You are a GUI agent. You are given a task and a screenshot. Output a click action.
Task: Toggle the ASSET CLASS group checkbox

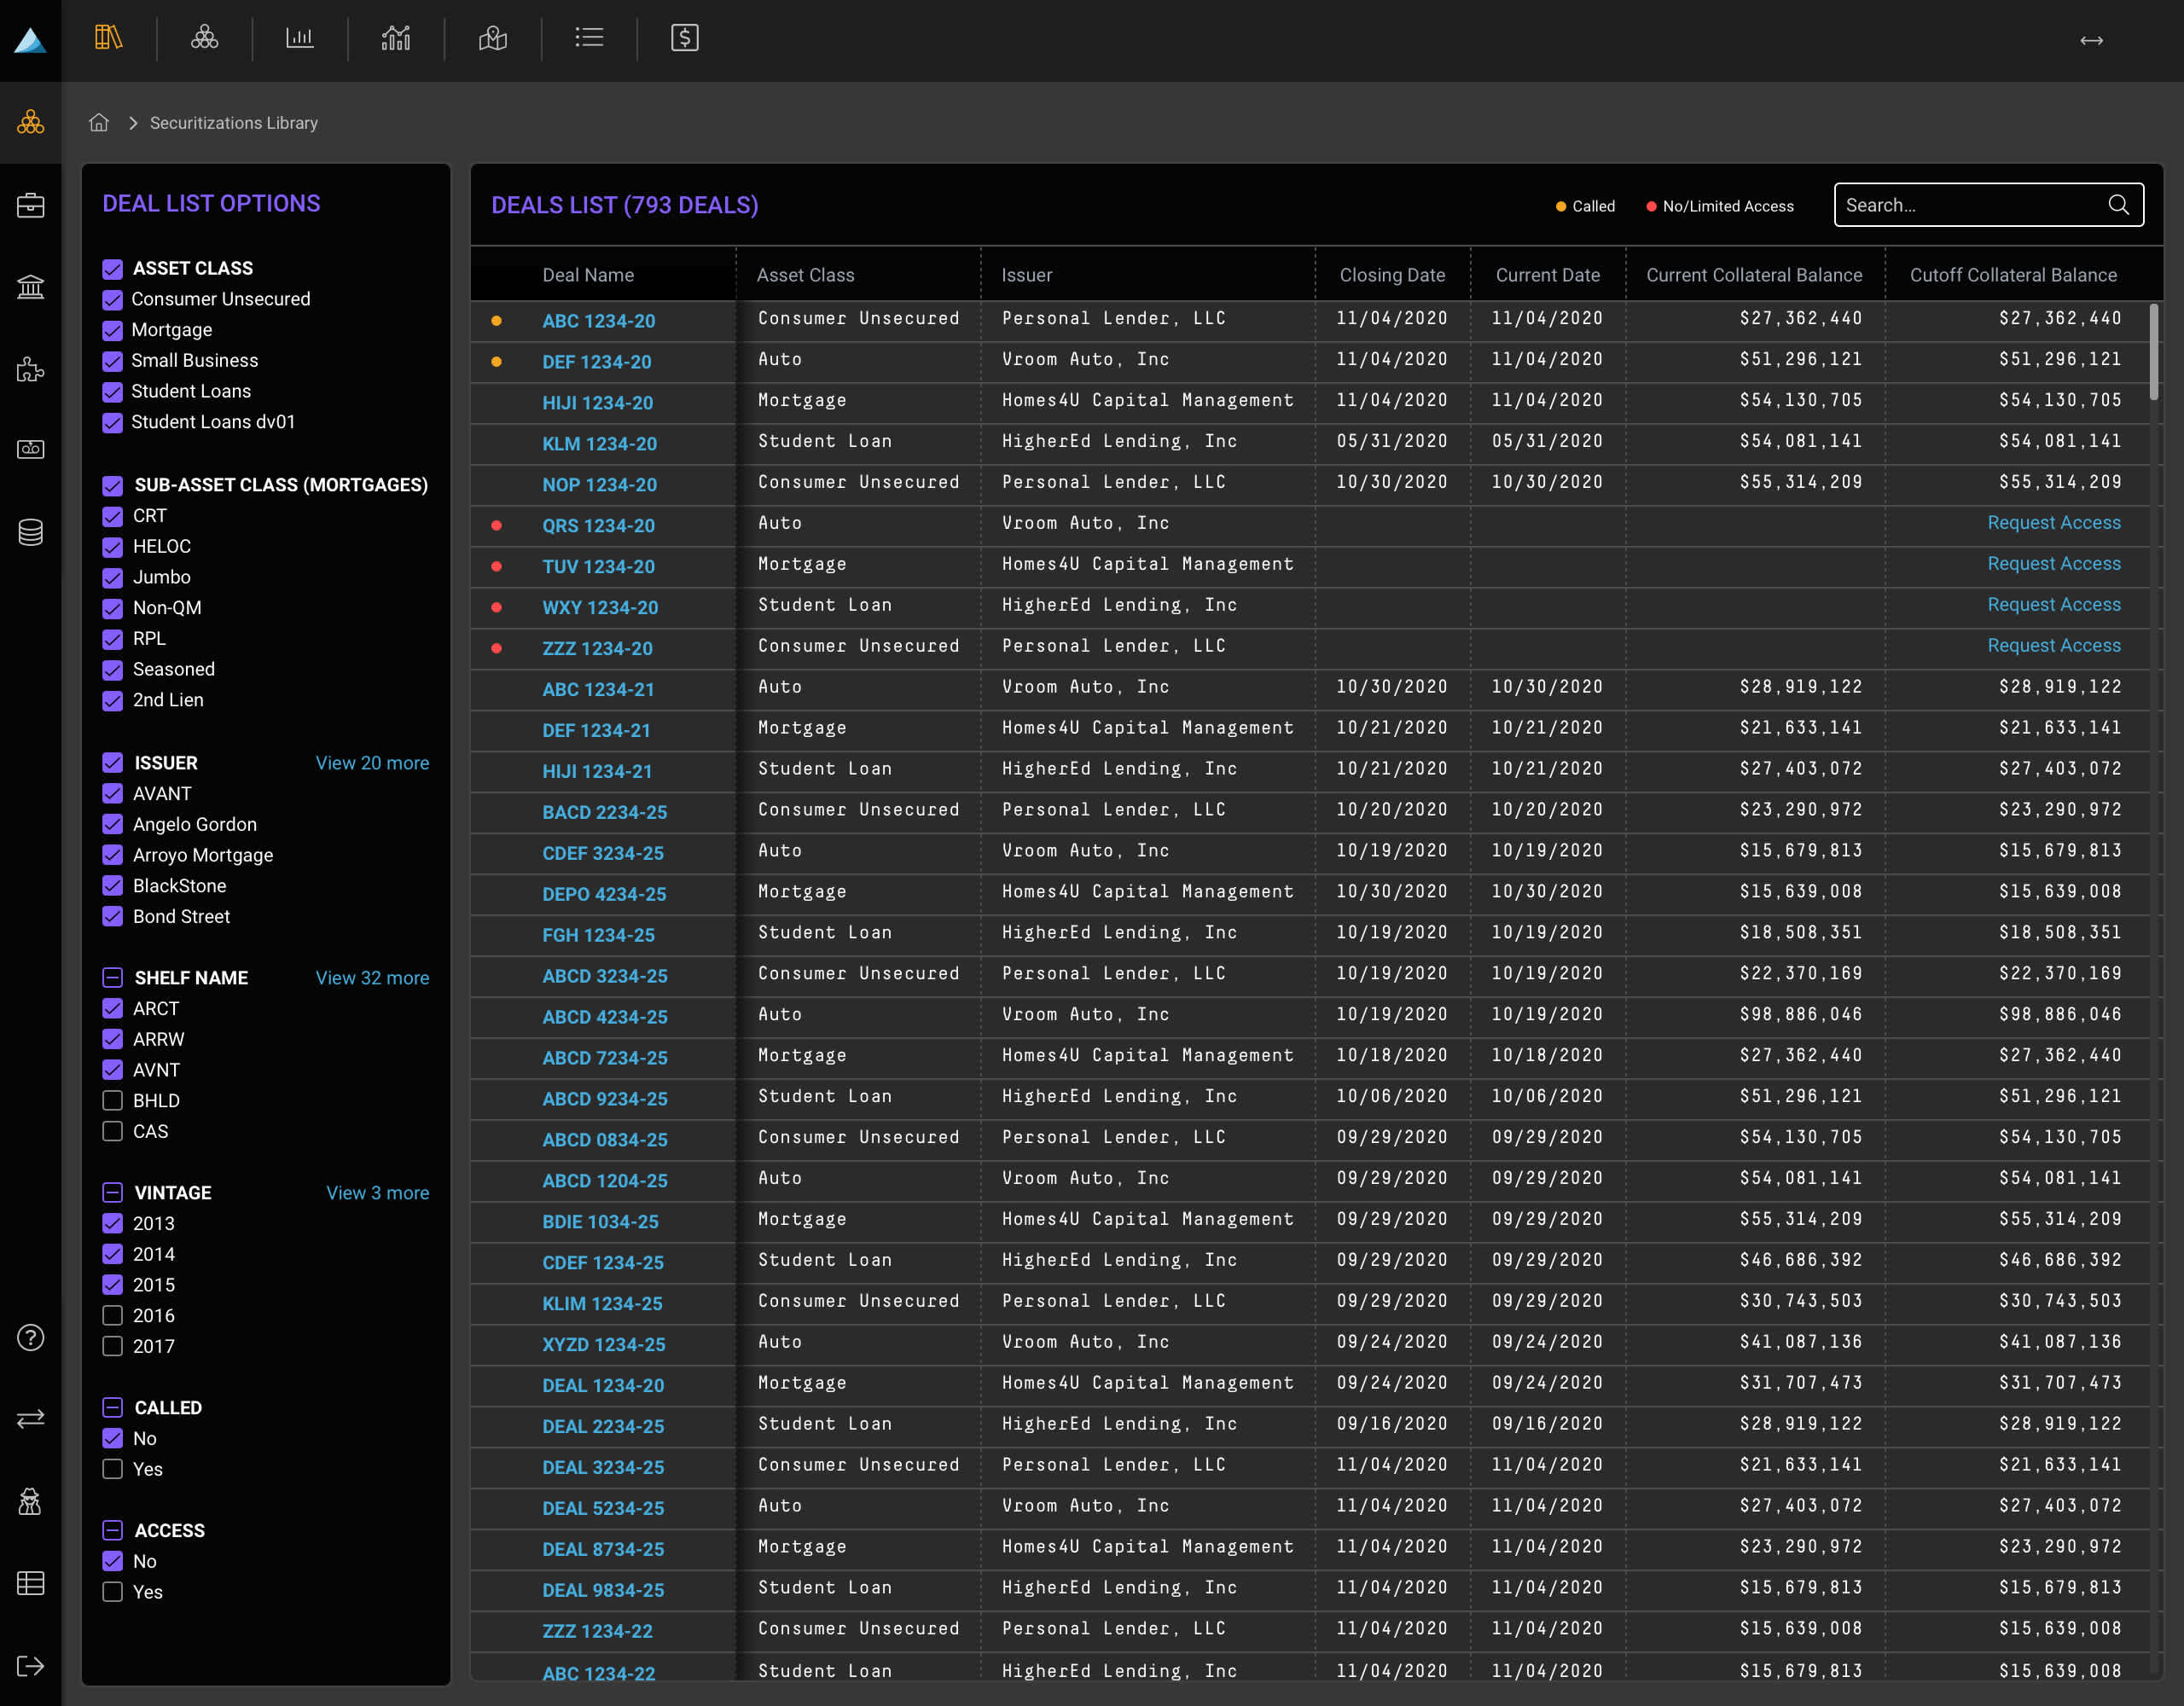(x=112, y=269)
